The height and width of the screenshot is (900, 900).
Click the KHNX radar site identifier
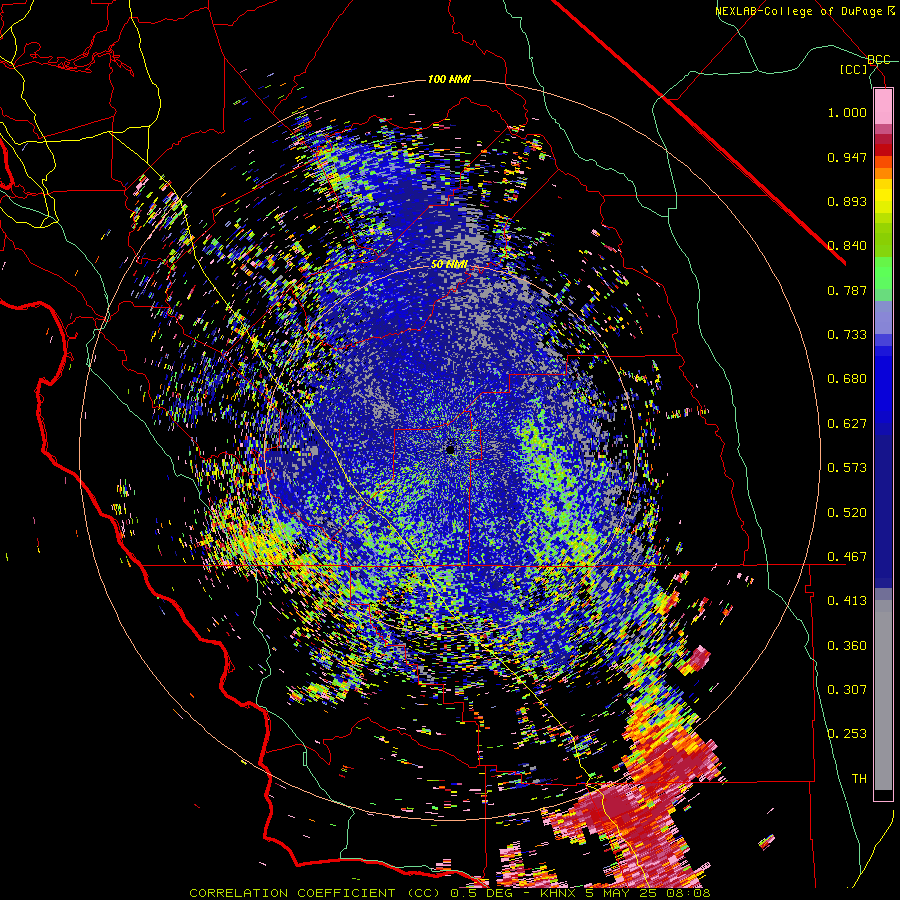click(559, 893)
